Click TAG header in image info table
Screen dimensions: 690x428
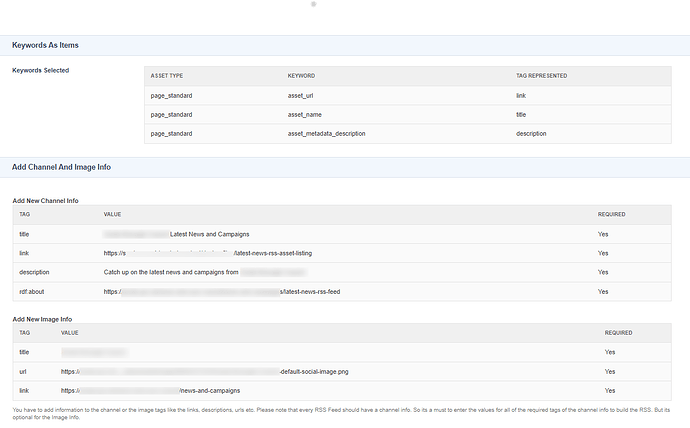25,333
